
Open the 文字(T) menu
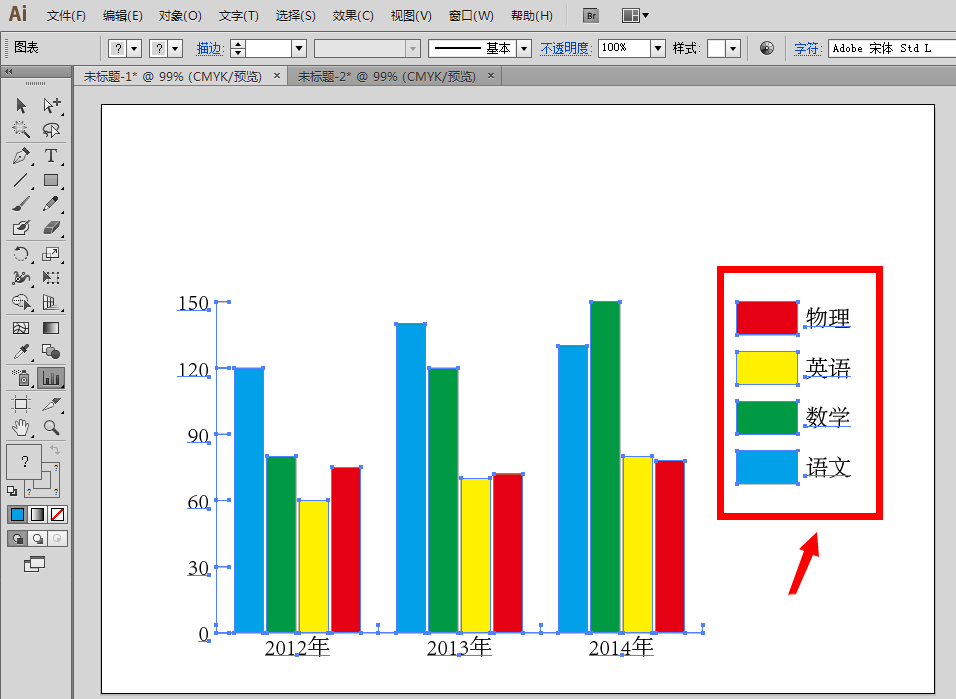238,16
